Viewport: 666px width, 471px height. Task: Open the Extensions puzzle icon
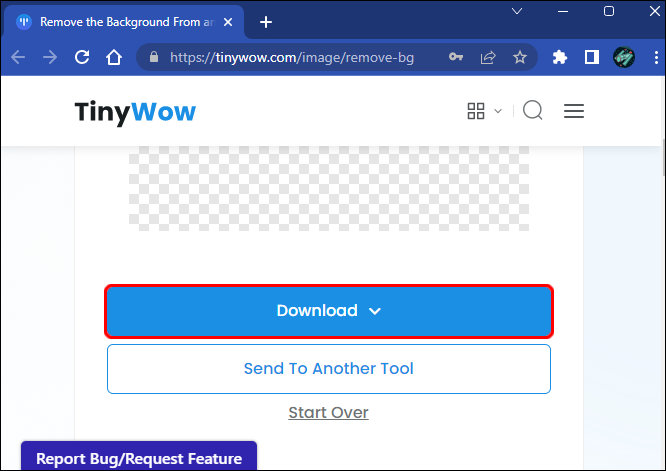tap(559, 57)
